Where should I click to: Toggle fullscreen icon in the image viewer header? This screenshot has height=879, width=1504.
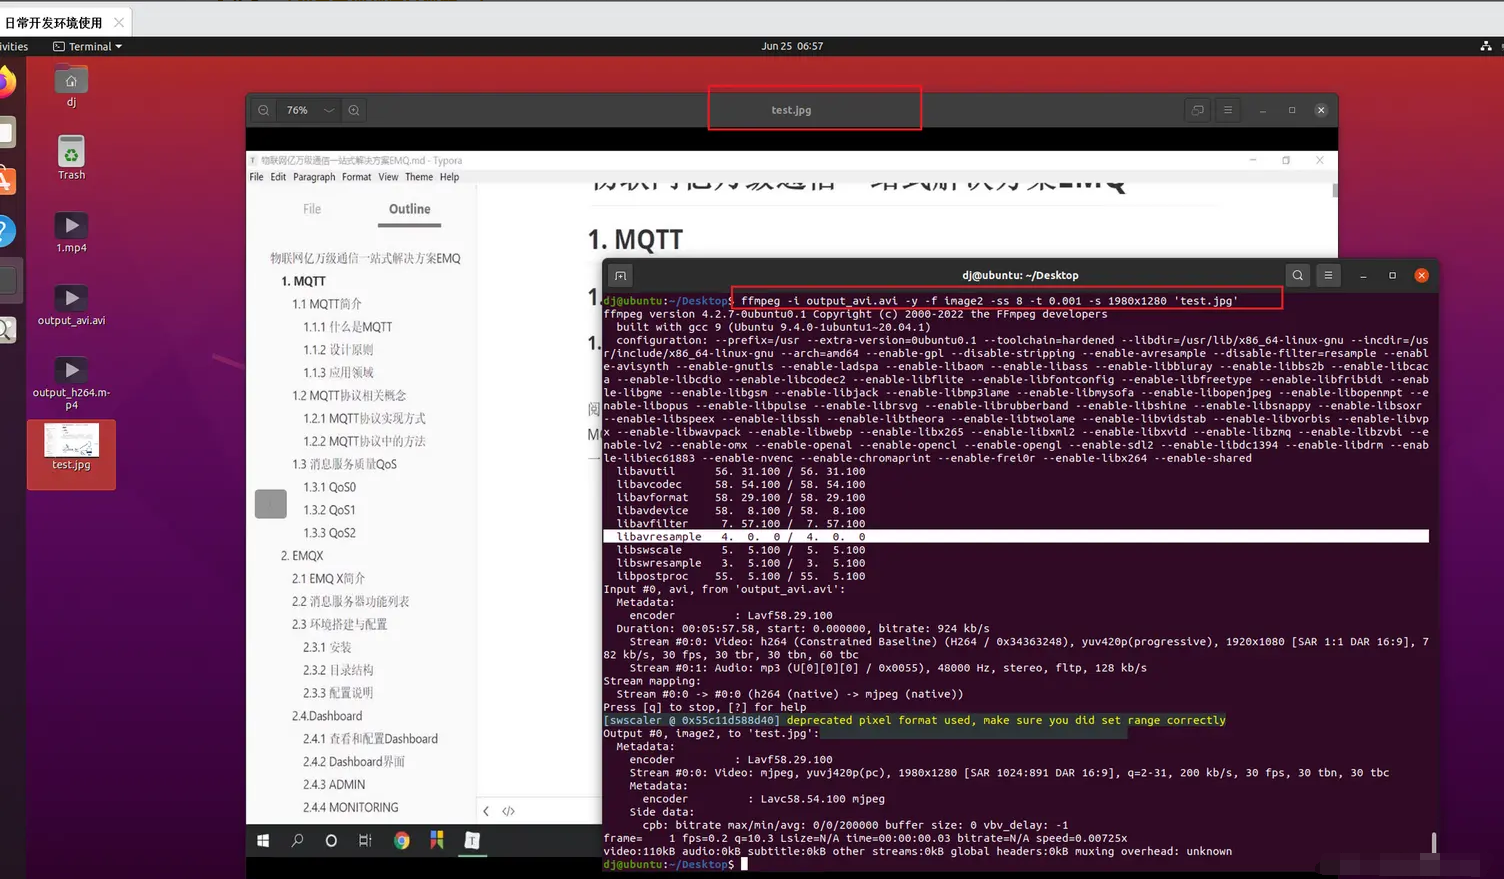tap(1198, 110)
